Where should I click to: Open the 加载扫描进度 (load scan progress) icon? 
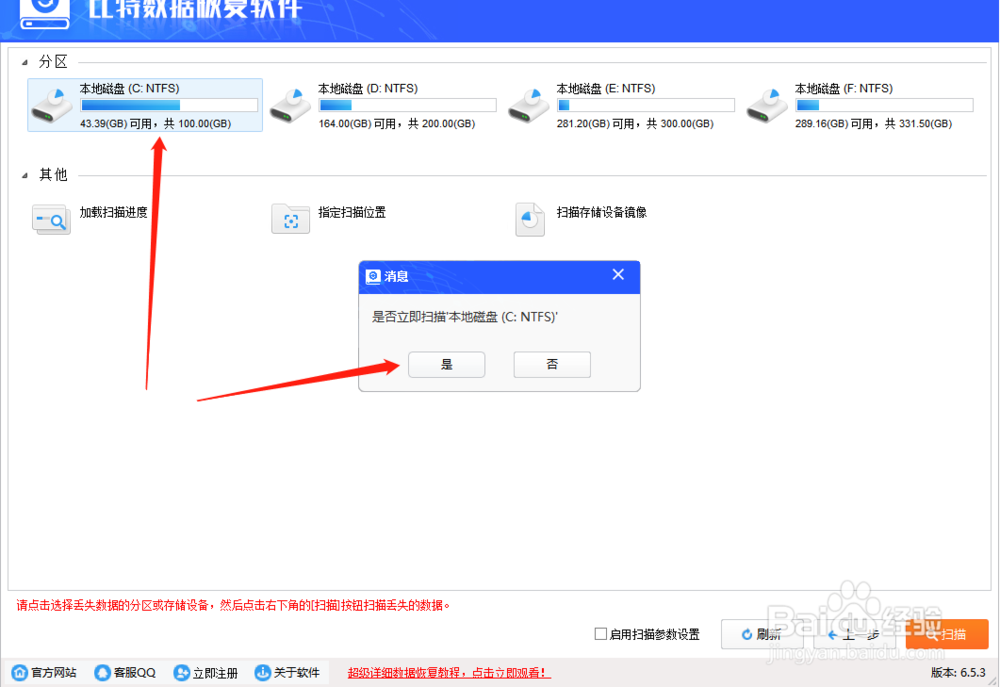click(x=50, y=219)
